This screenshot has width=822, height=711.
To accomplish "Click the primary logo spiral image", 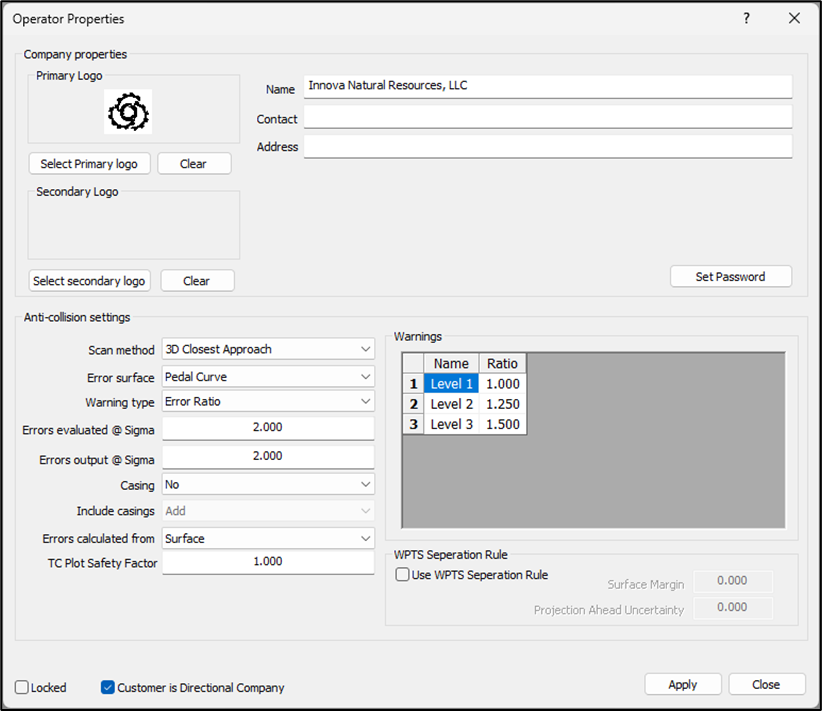I will click(x=128, y=112).
